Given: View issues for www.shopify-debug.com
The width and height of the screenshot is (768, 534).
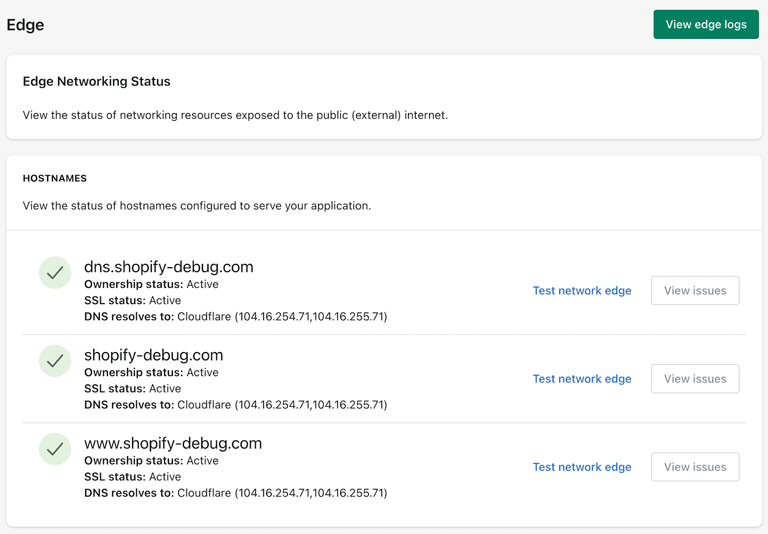Looking at the screenshot, I should click(x=695, y=467).
